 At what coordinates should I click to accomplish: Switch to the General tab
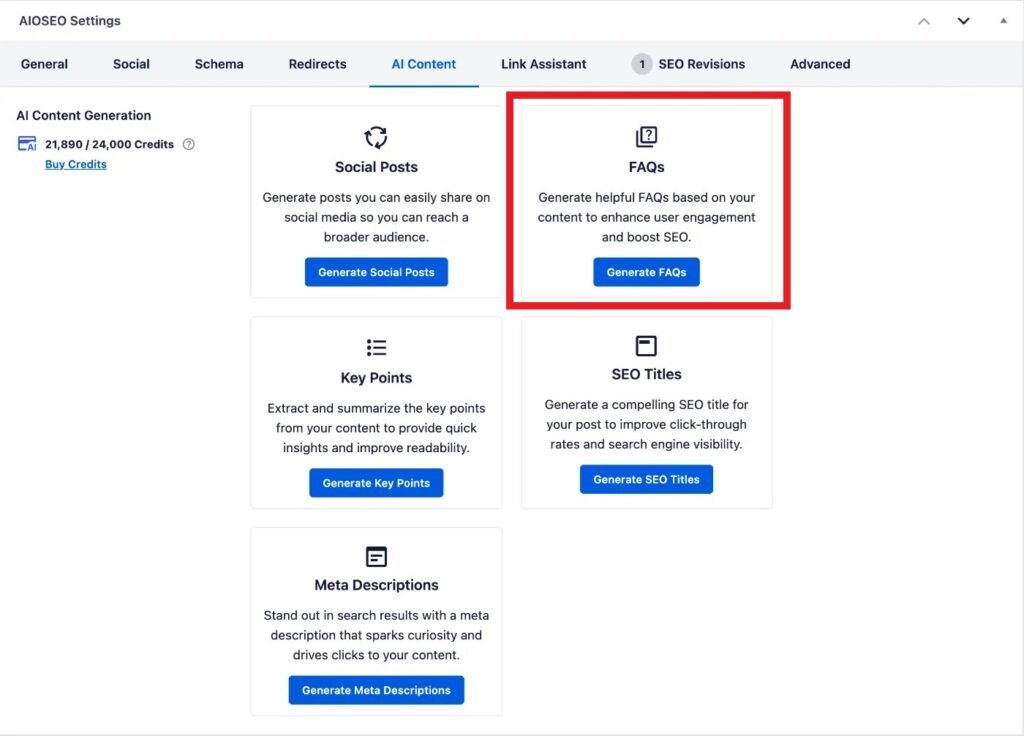[x=44, y=63]
